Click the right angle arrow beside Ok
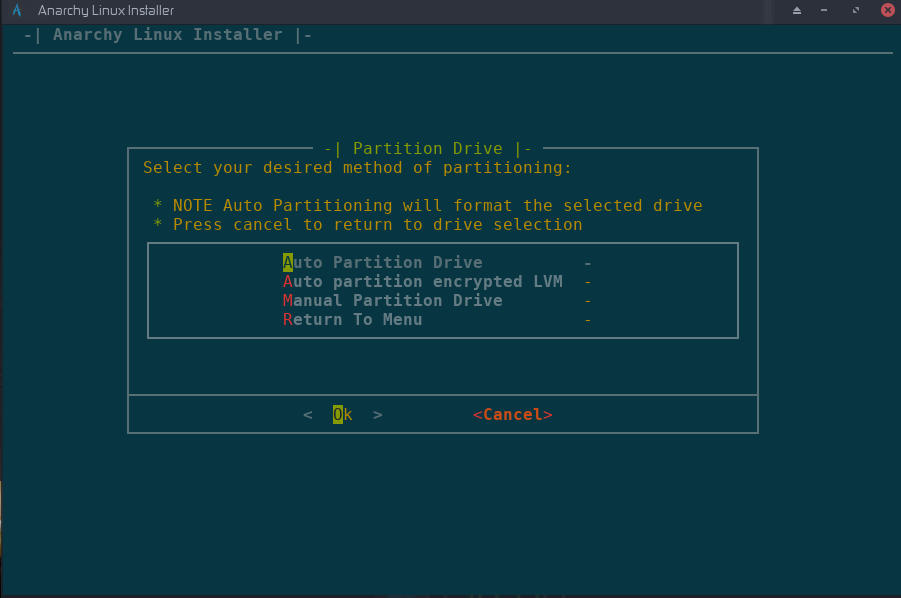This screenshot has height=598, width=901. click(x=377, y=414)
